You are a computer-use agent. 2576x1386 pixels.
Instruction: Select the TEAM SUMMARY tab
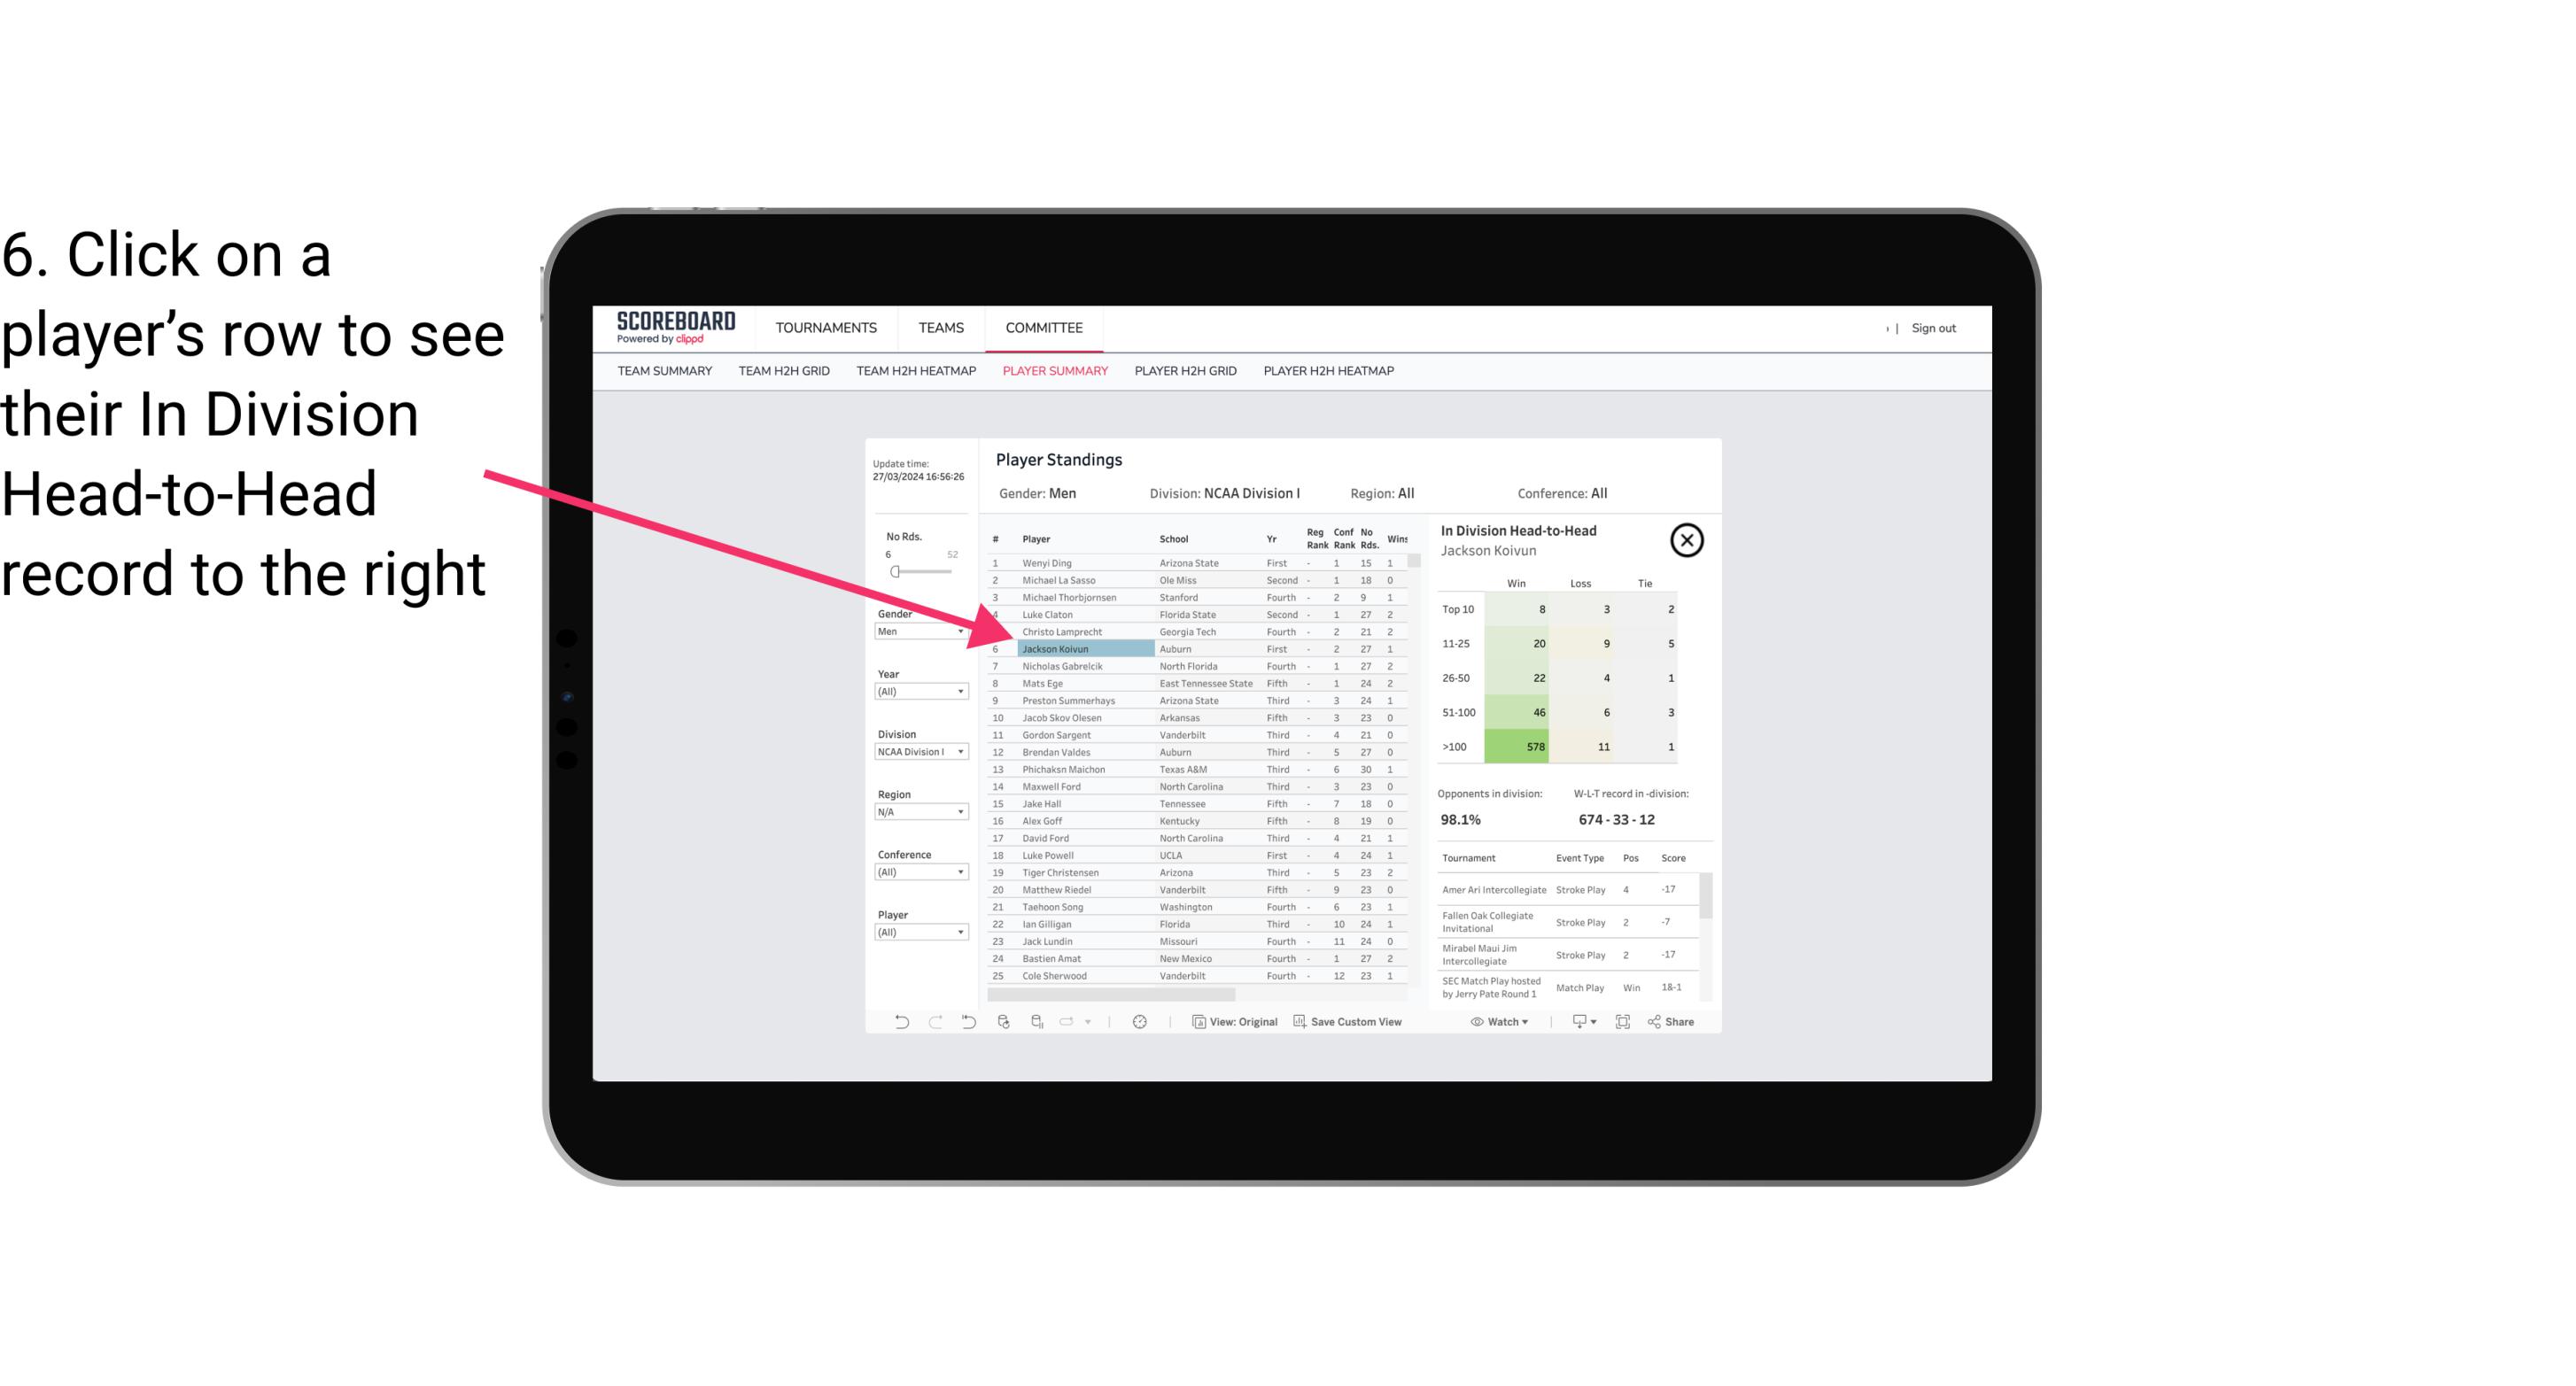pyautogui.click(x=664, y=370)
